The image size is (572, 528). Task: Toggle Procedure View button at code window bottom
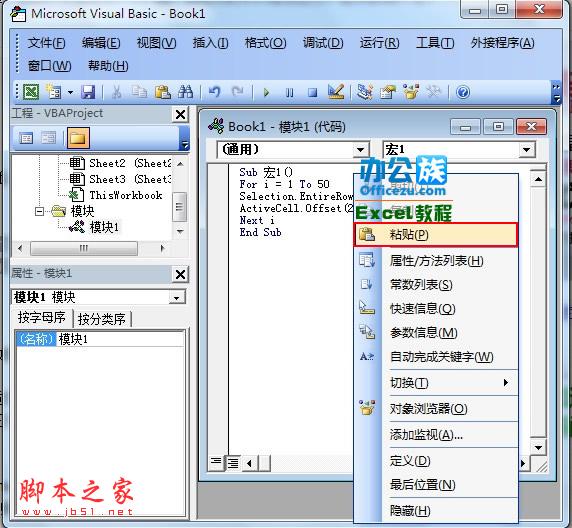point(217,463)
